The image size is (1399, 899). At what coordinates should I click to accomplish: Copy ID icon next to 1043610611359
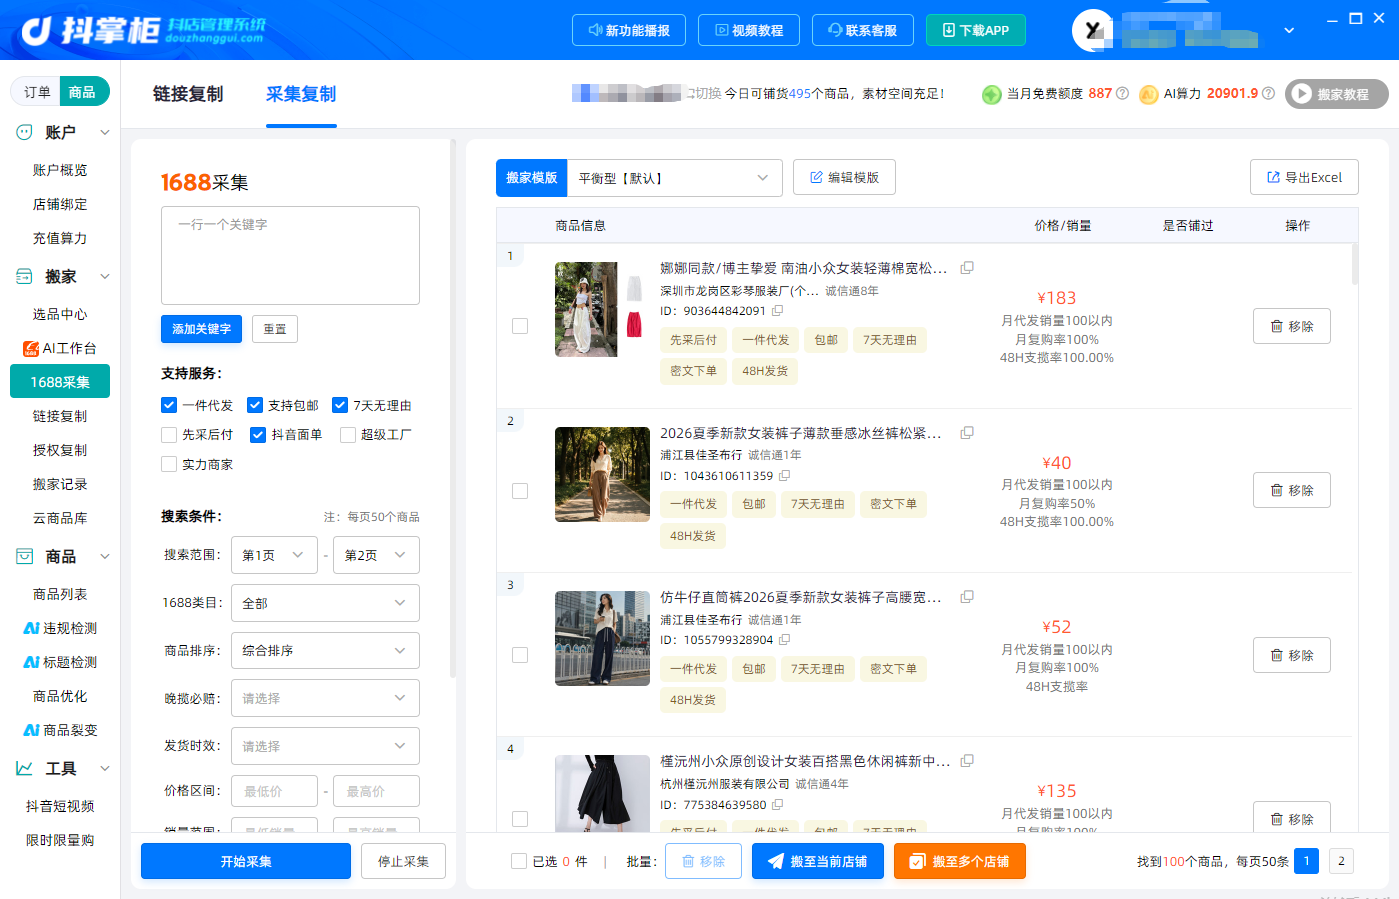tap(784, 476)
